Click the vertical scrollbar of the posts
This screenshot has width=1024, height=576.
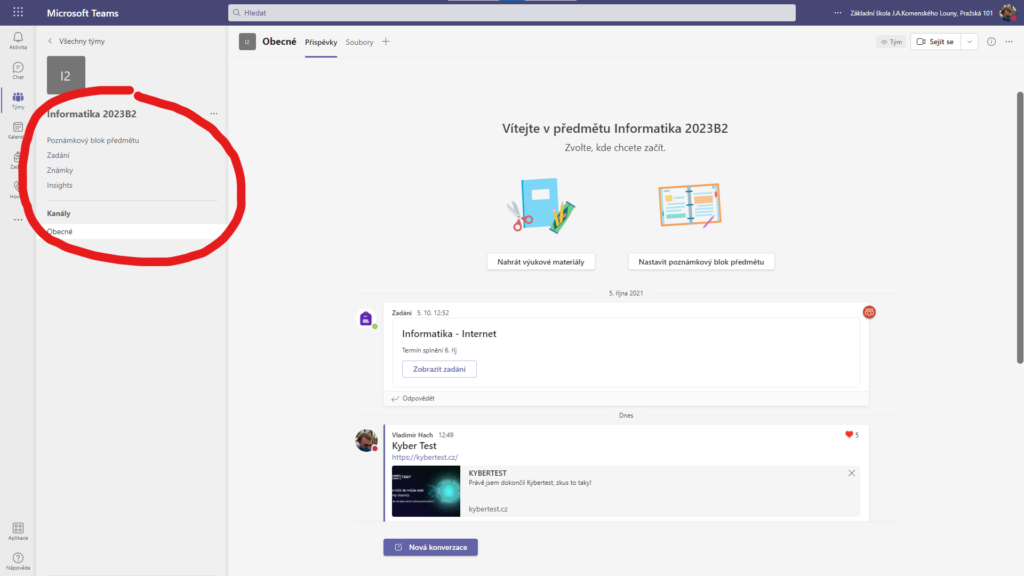pyautogui.click(x=1019, y=228)
